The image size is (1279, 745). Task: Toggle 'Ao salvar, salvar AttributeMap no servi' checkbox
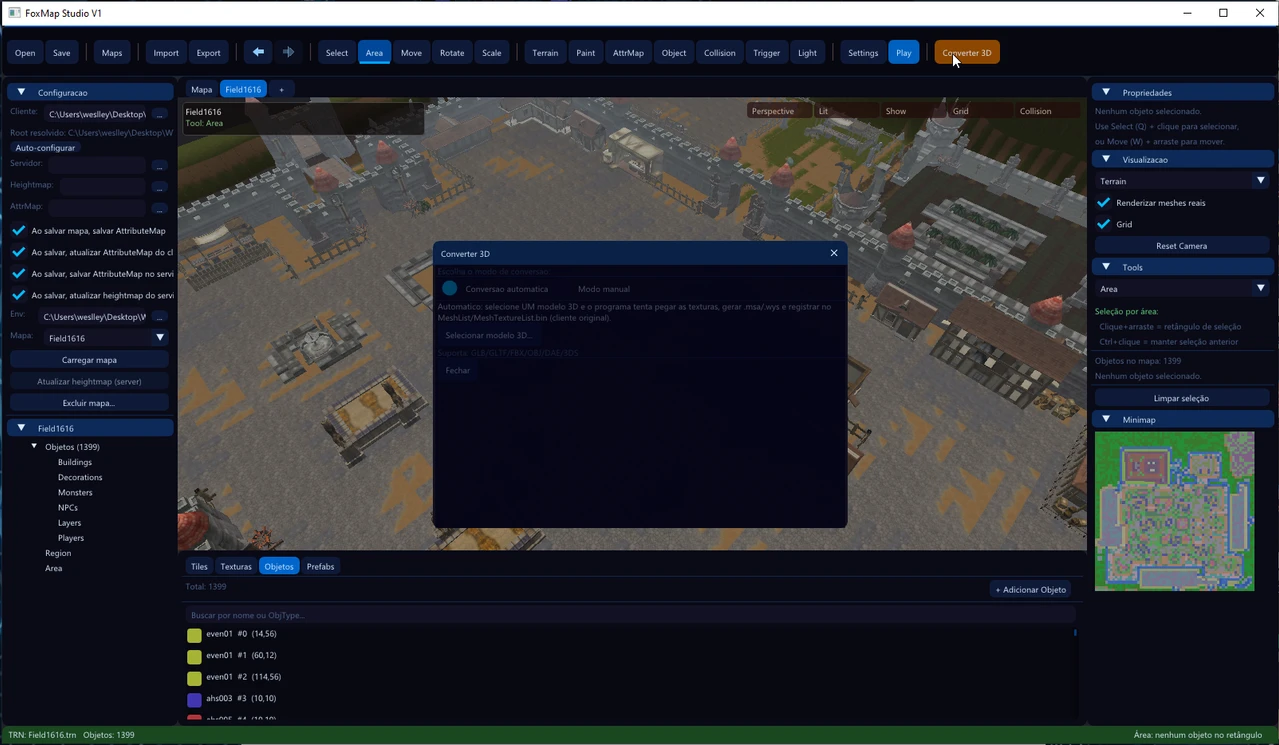[18, 273]
